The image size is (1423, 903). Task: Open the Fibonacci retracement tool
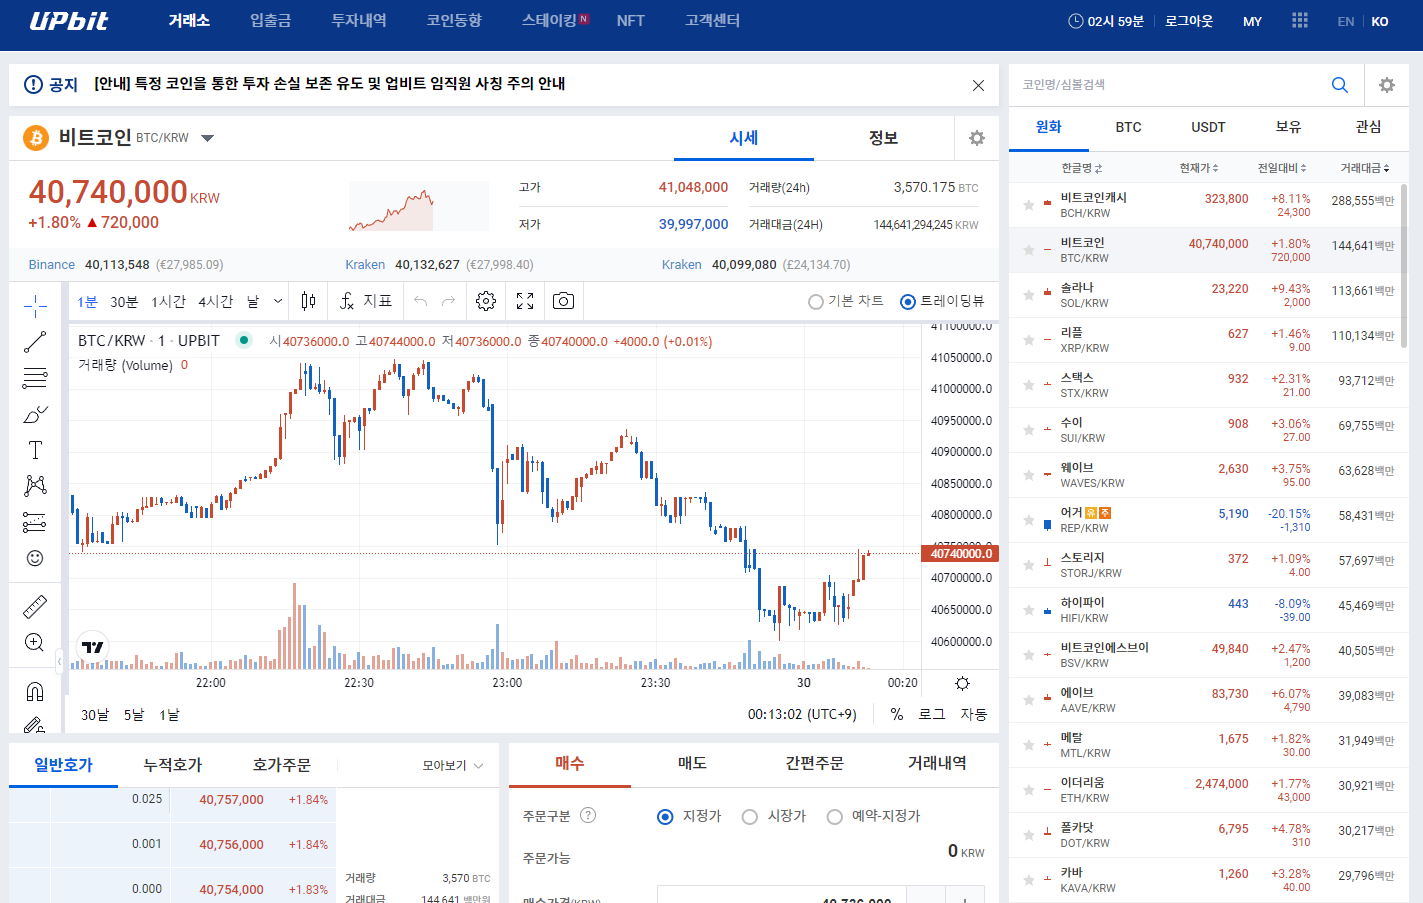[35, 378]
